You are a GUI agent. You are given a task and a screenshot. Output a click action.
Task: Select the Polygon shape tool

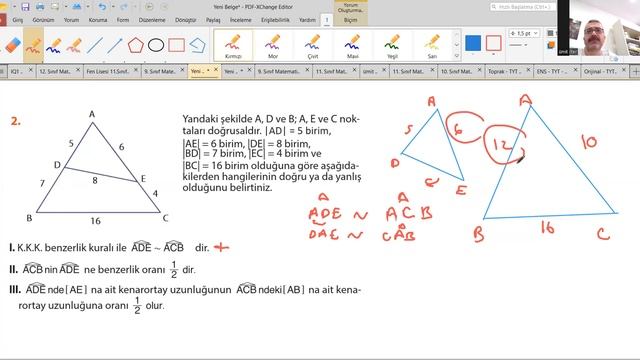click(135, 45)
